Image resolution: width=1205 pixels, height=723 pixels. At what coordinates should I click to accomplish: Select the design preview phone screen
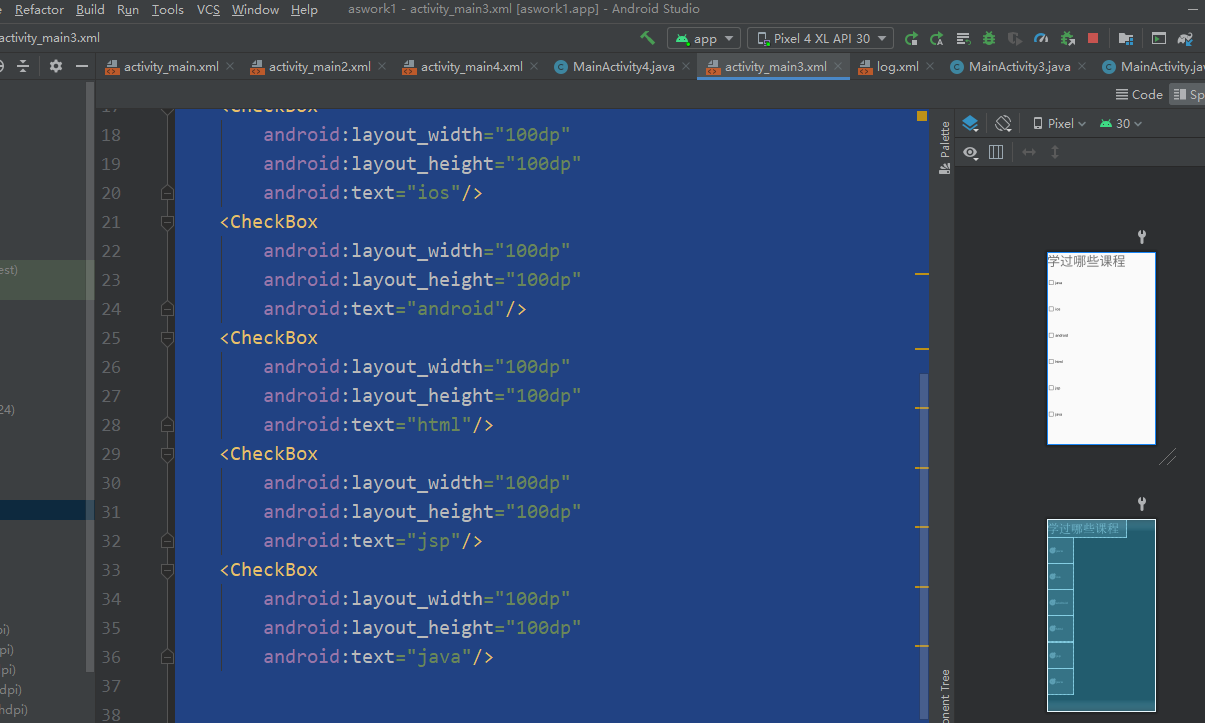(x=1101, y=348)
